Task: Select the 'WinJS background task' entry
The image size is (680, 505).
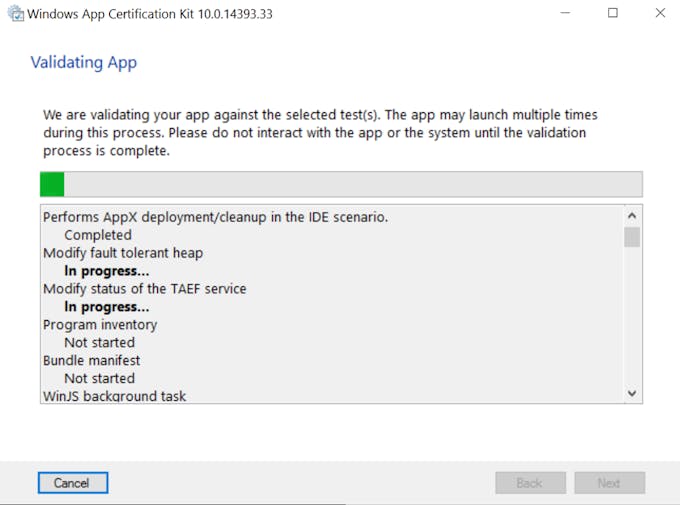Action: tap(114, 396)
